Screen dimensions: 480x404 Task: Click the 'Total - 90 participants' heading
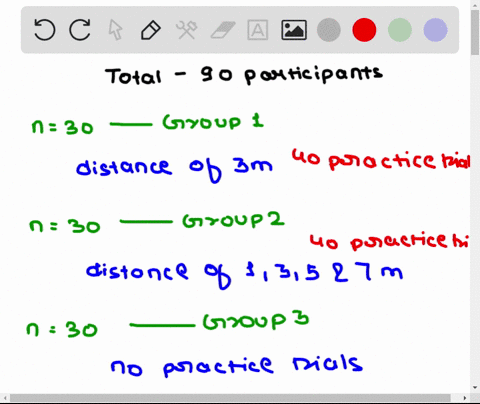point(244,75)
